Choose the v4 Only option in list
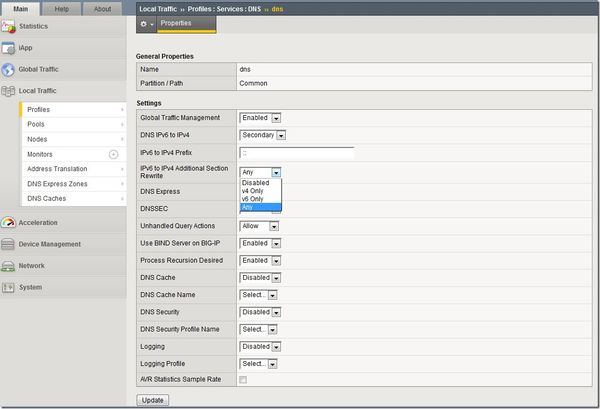 [x=251, y=191]
